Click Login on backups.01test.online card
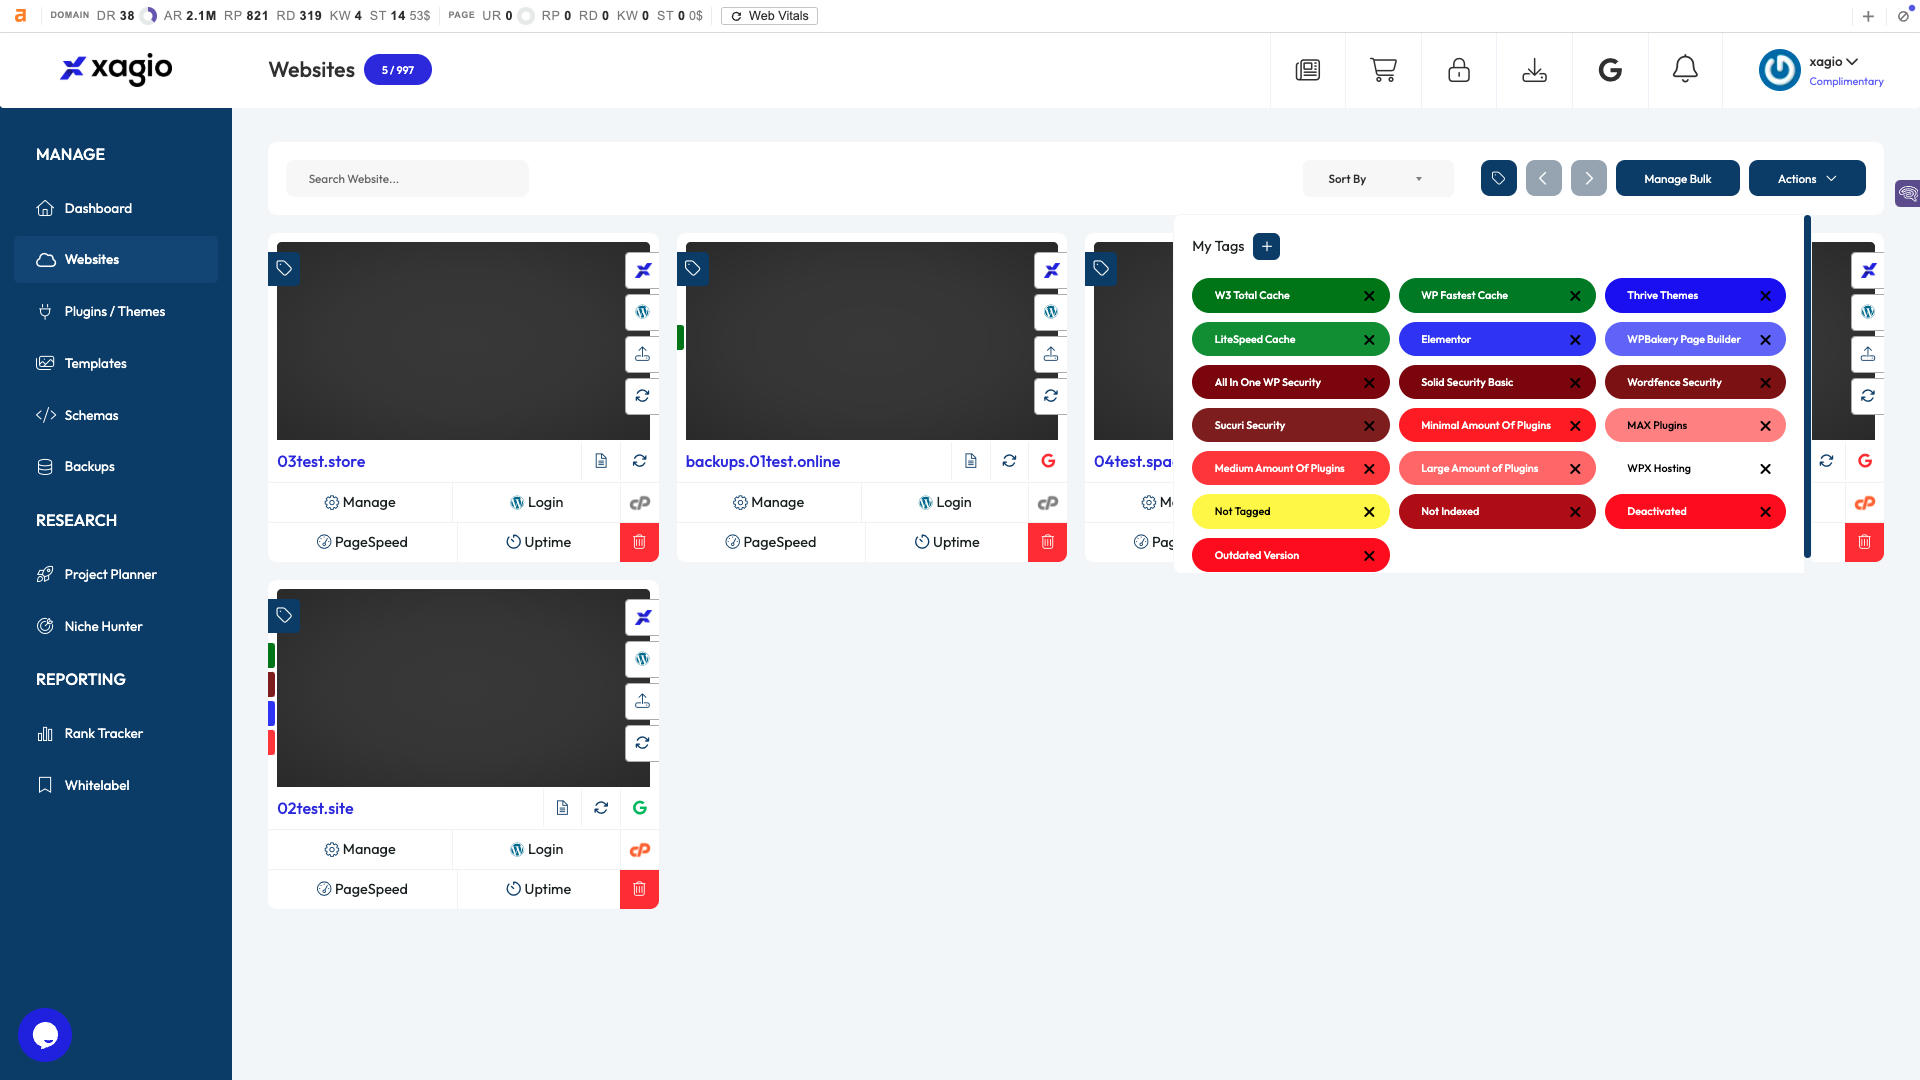The height and width of the screenshot is (1080, 1920). click(945, 502)
